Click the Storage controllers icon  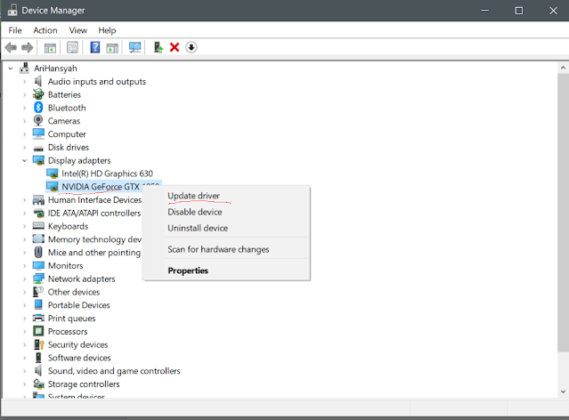click(38, 384)
